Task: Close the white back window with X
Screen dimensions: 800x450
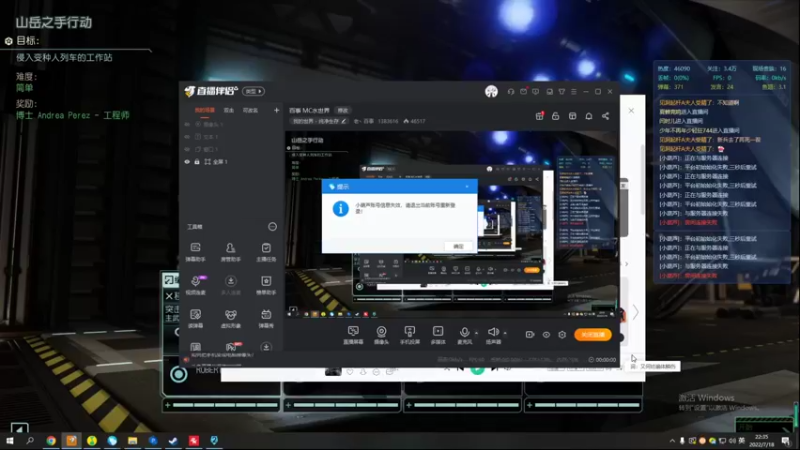Action: tap(631, 110)
